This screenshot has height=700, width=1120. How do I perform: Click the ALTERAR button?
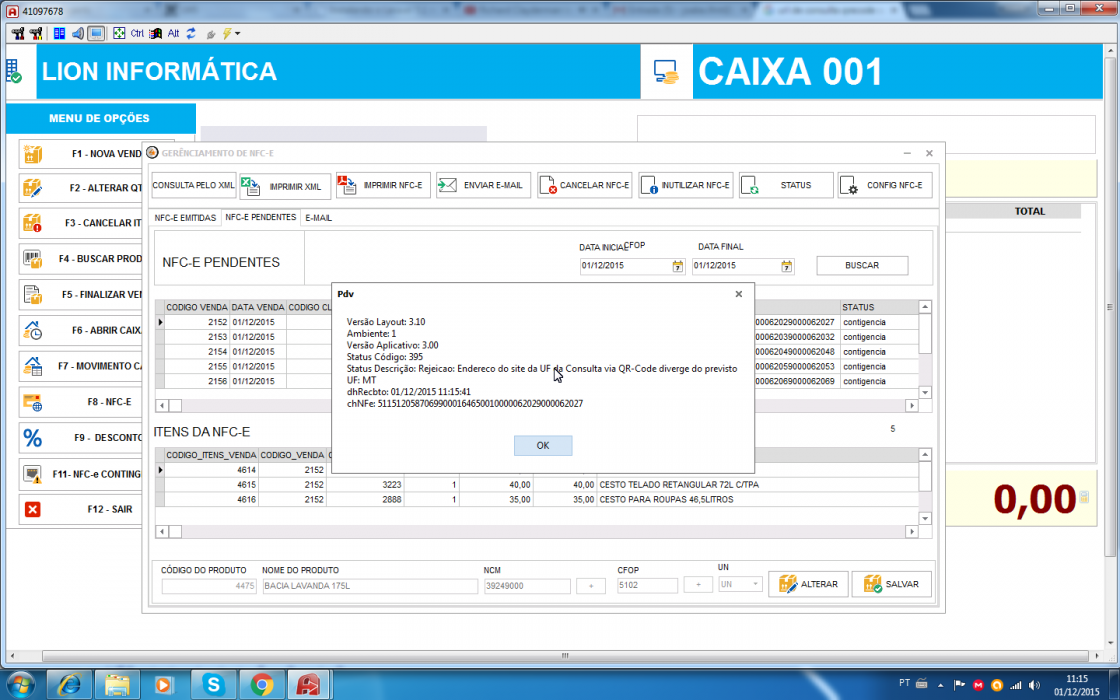pyautogui.click(x=809, y=584)
